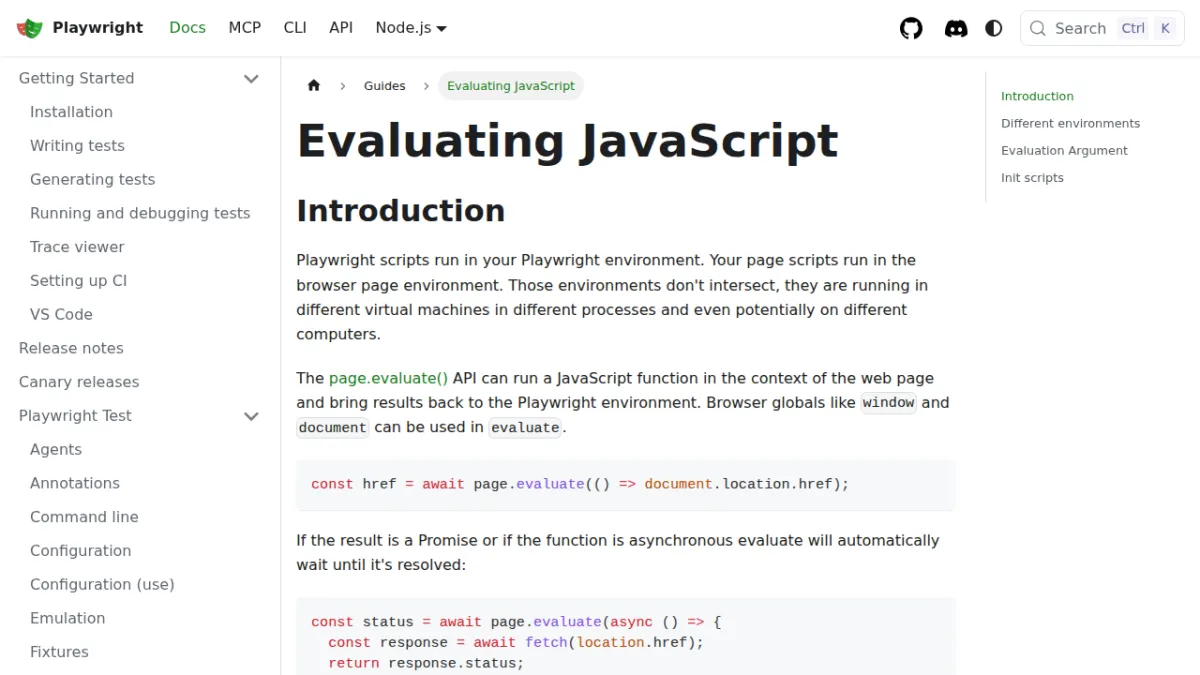Open the Fixtures page
Screen dimensions: 1200x675
point(59,652)
